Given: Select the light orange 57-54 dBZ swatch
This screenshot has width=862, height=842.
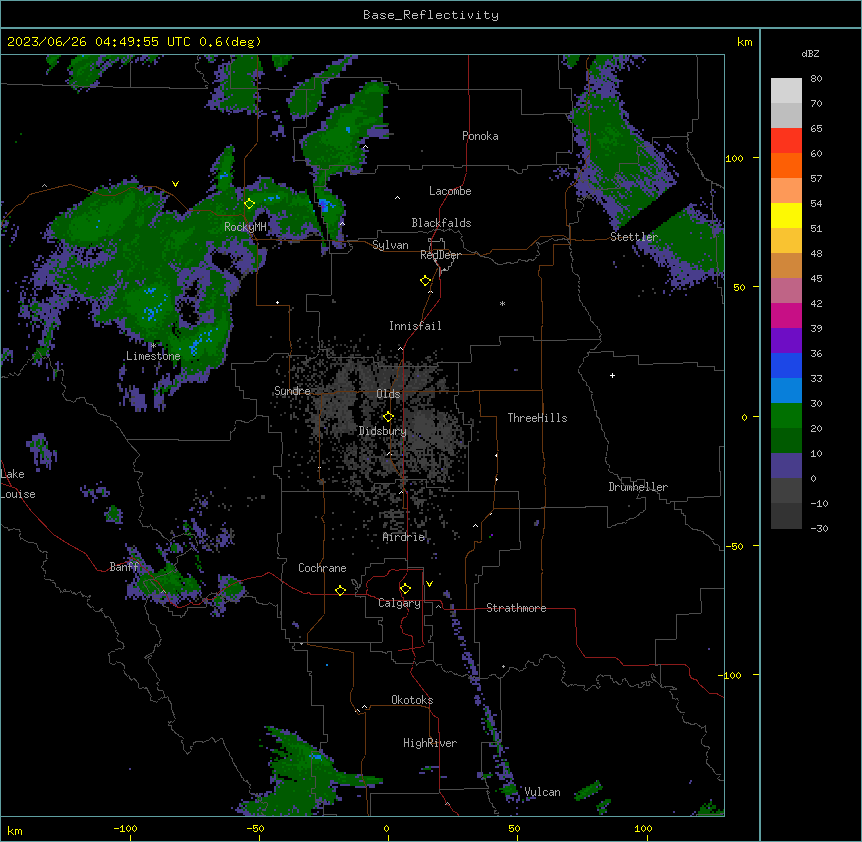Looking at the screenshot, I should tap(786, 191).
